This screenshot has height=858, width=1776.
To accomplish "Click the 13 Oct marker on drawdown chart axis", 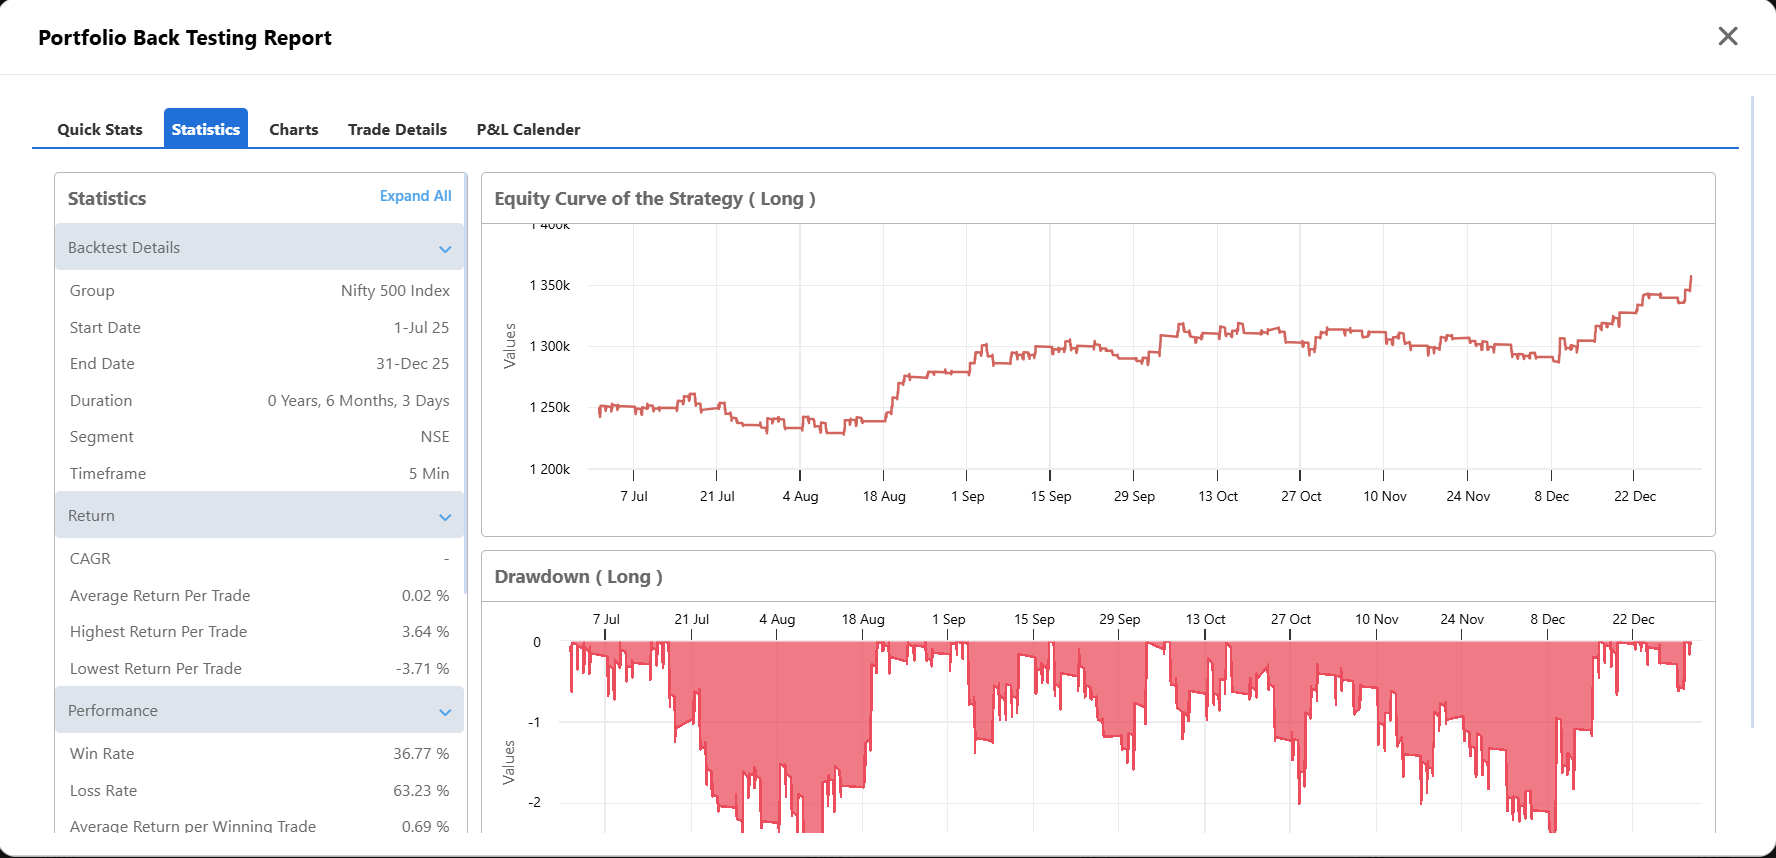I will coord(1205,619).
